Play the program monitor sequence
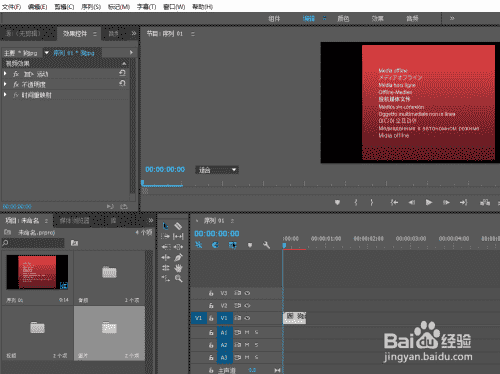Image resolution: width=500 pixels, height=374 pixels. pos(429,202)
